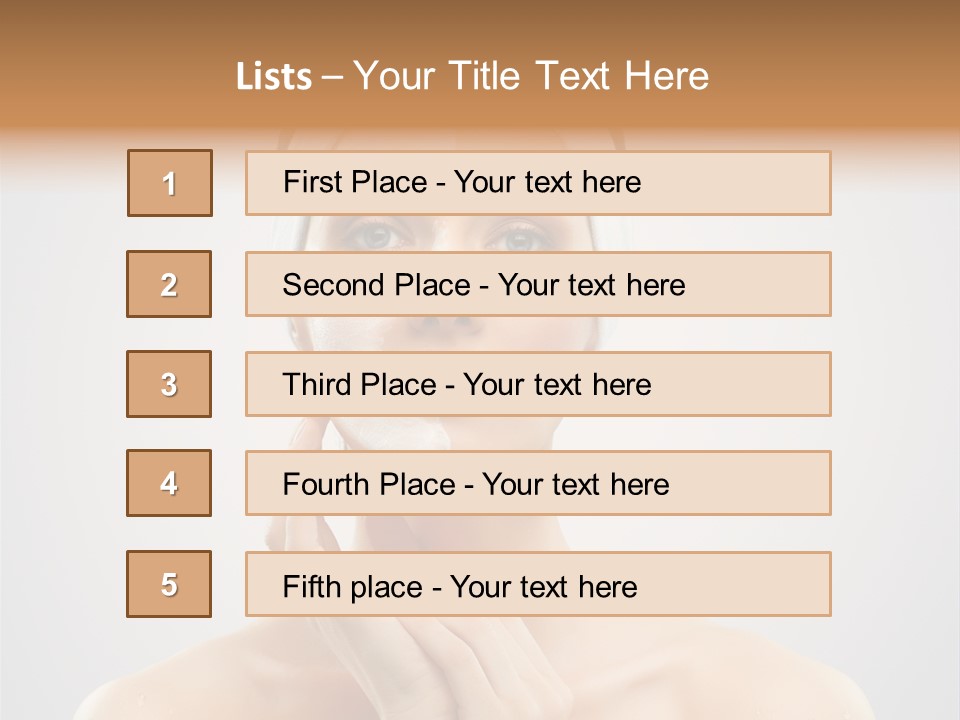Image resolution: width=960 pixels, height=720 pixels.
Task: Select the Third Place text bar
Action: coord(538,384)
